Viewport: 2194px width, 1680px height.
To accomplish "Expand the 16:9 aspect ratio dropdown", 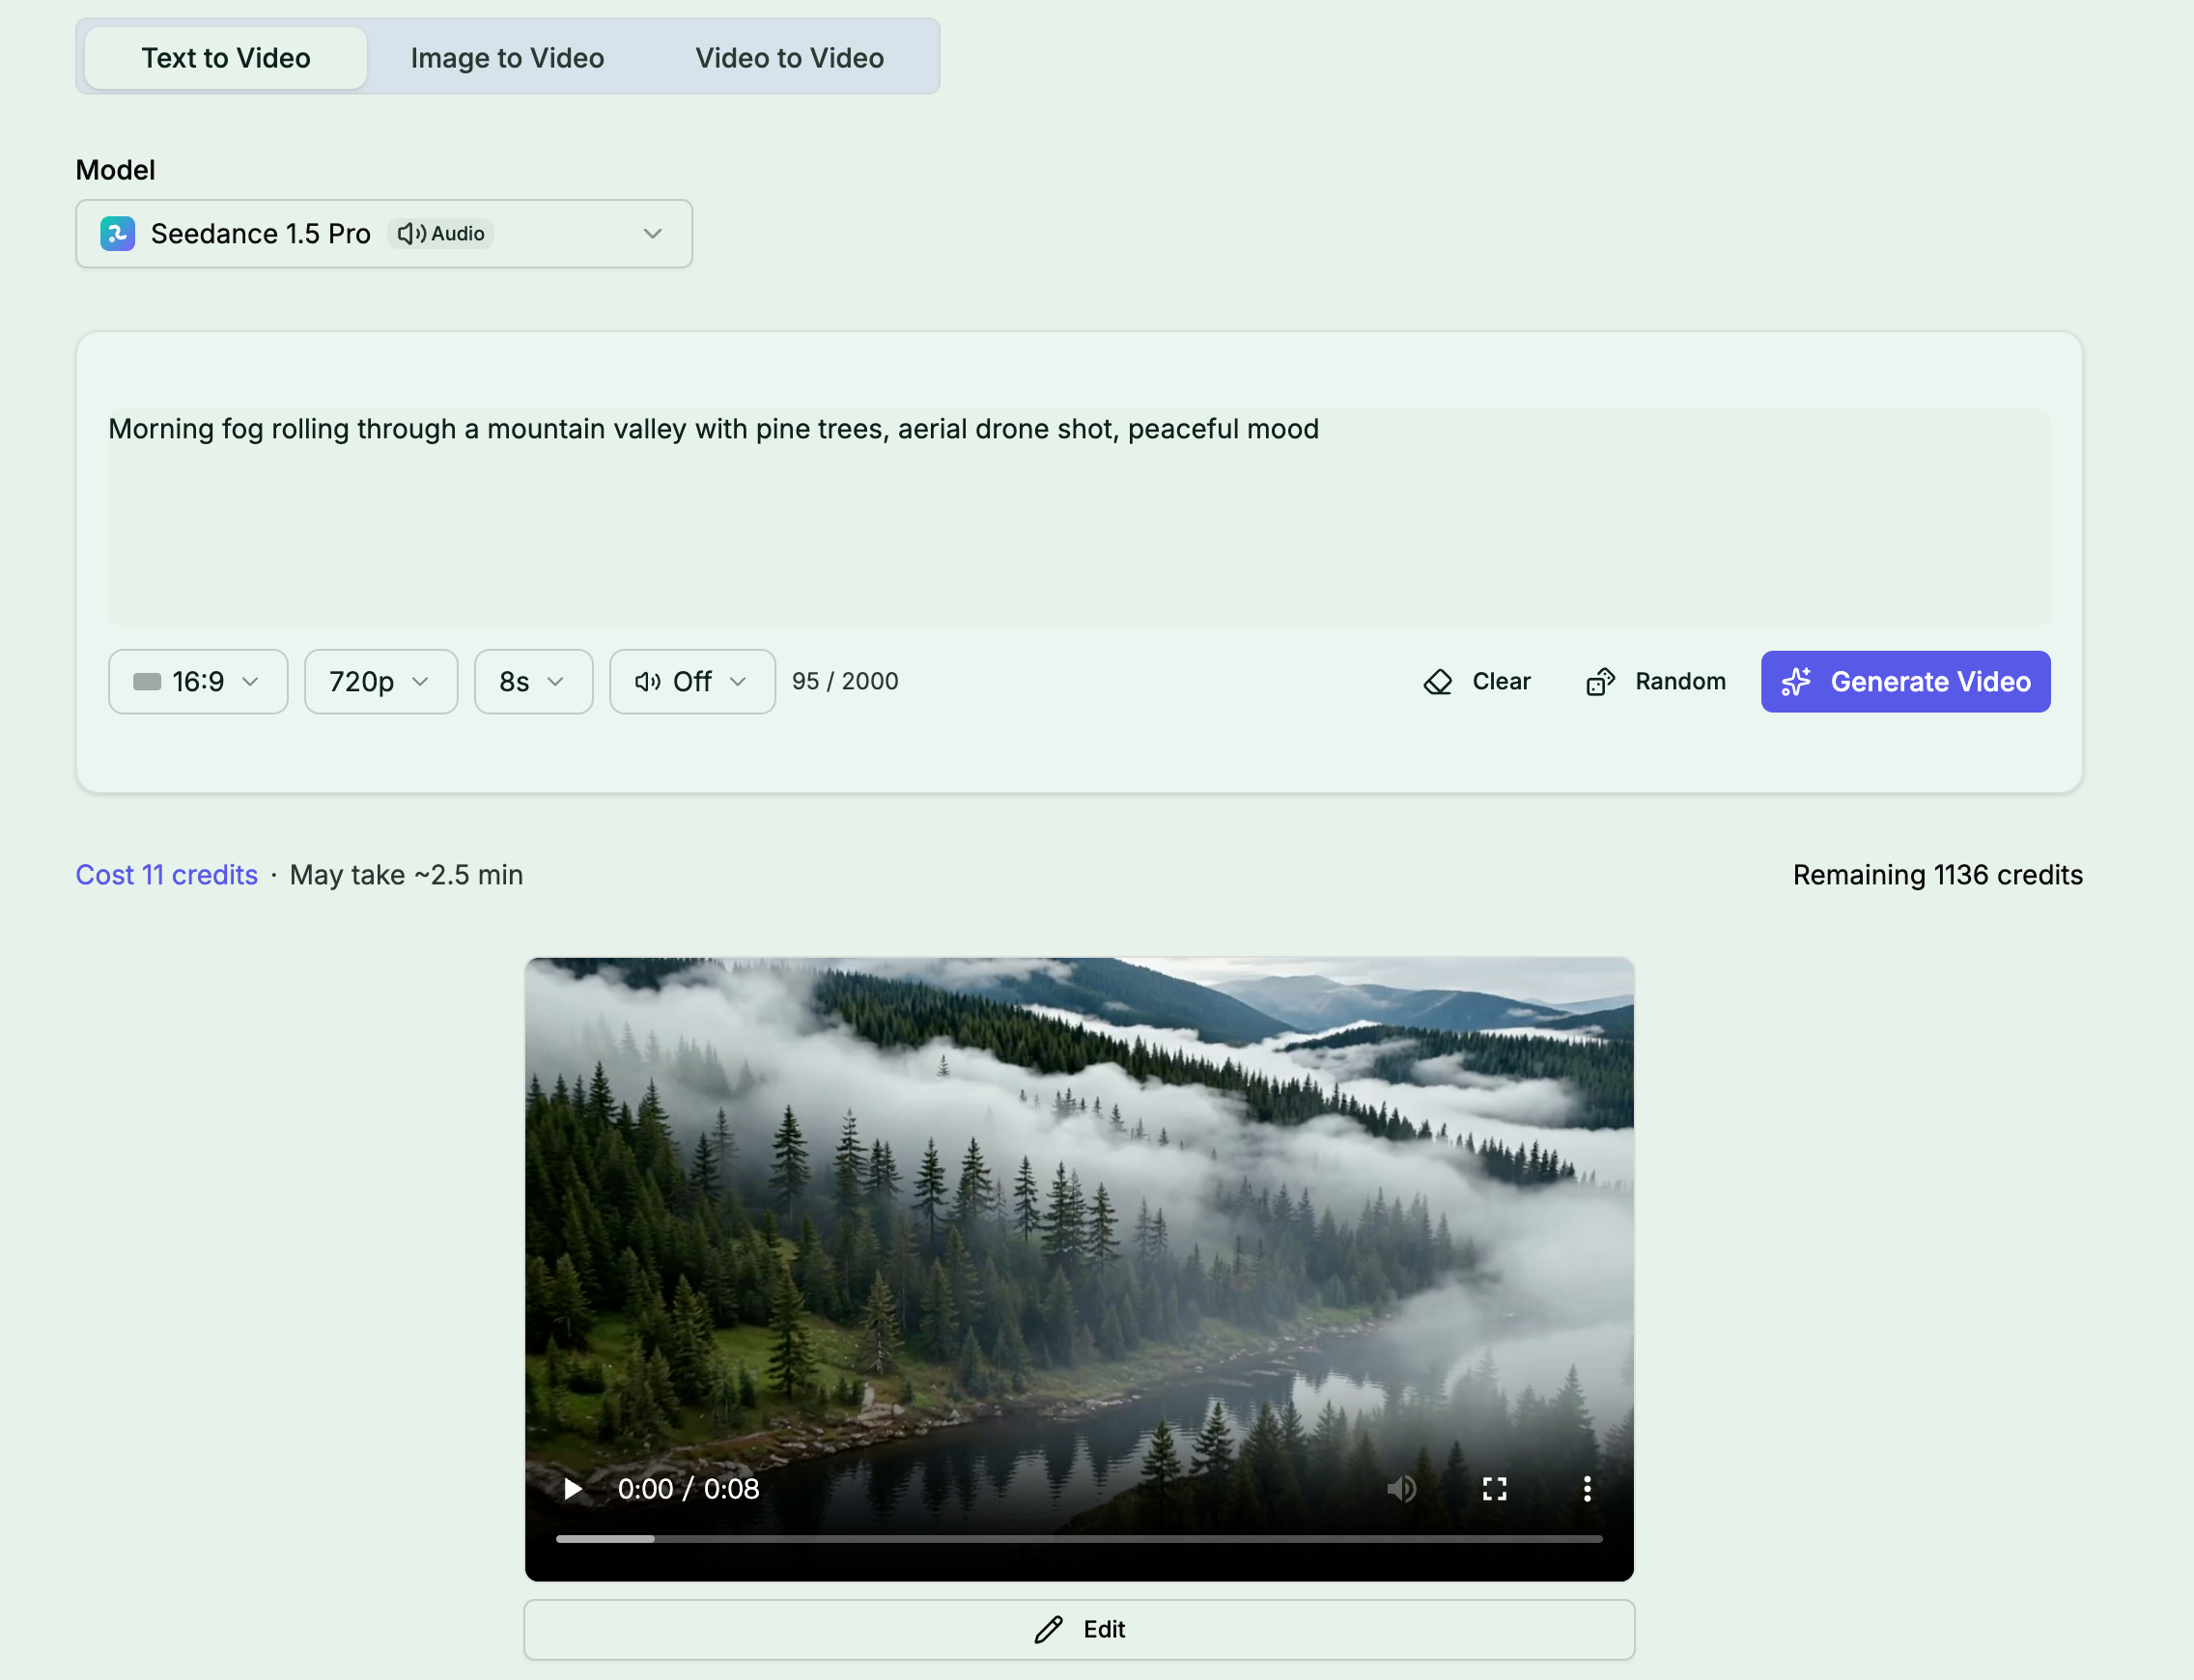I will click(x=198, y=681).
